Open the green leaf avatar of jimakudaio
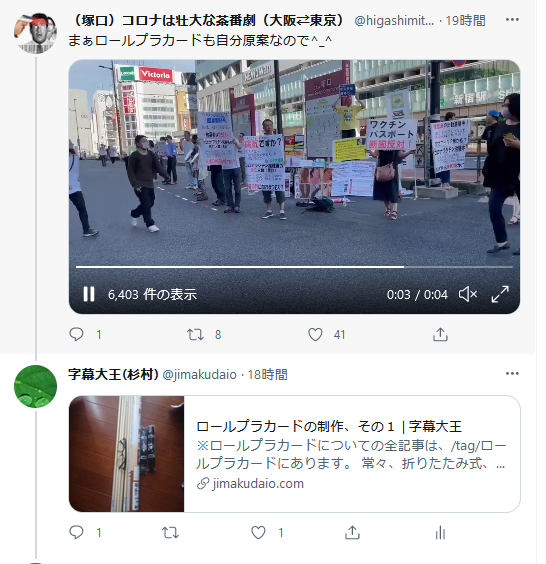546x564 pixels. point(35,386)
